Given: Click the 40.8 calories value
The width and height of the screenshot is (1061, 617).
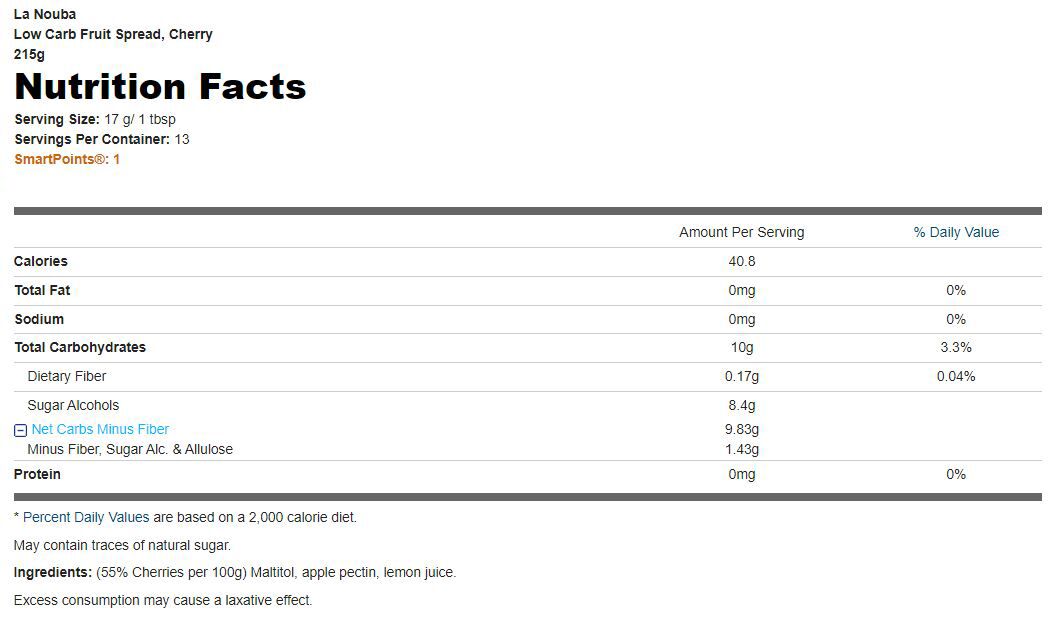Looking at the screenshot, I should point(742,261).
